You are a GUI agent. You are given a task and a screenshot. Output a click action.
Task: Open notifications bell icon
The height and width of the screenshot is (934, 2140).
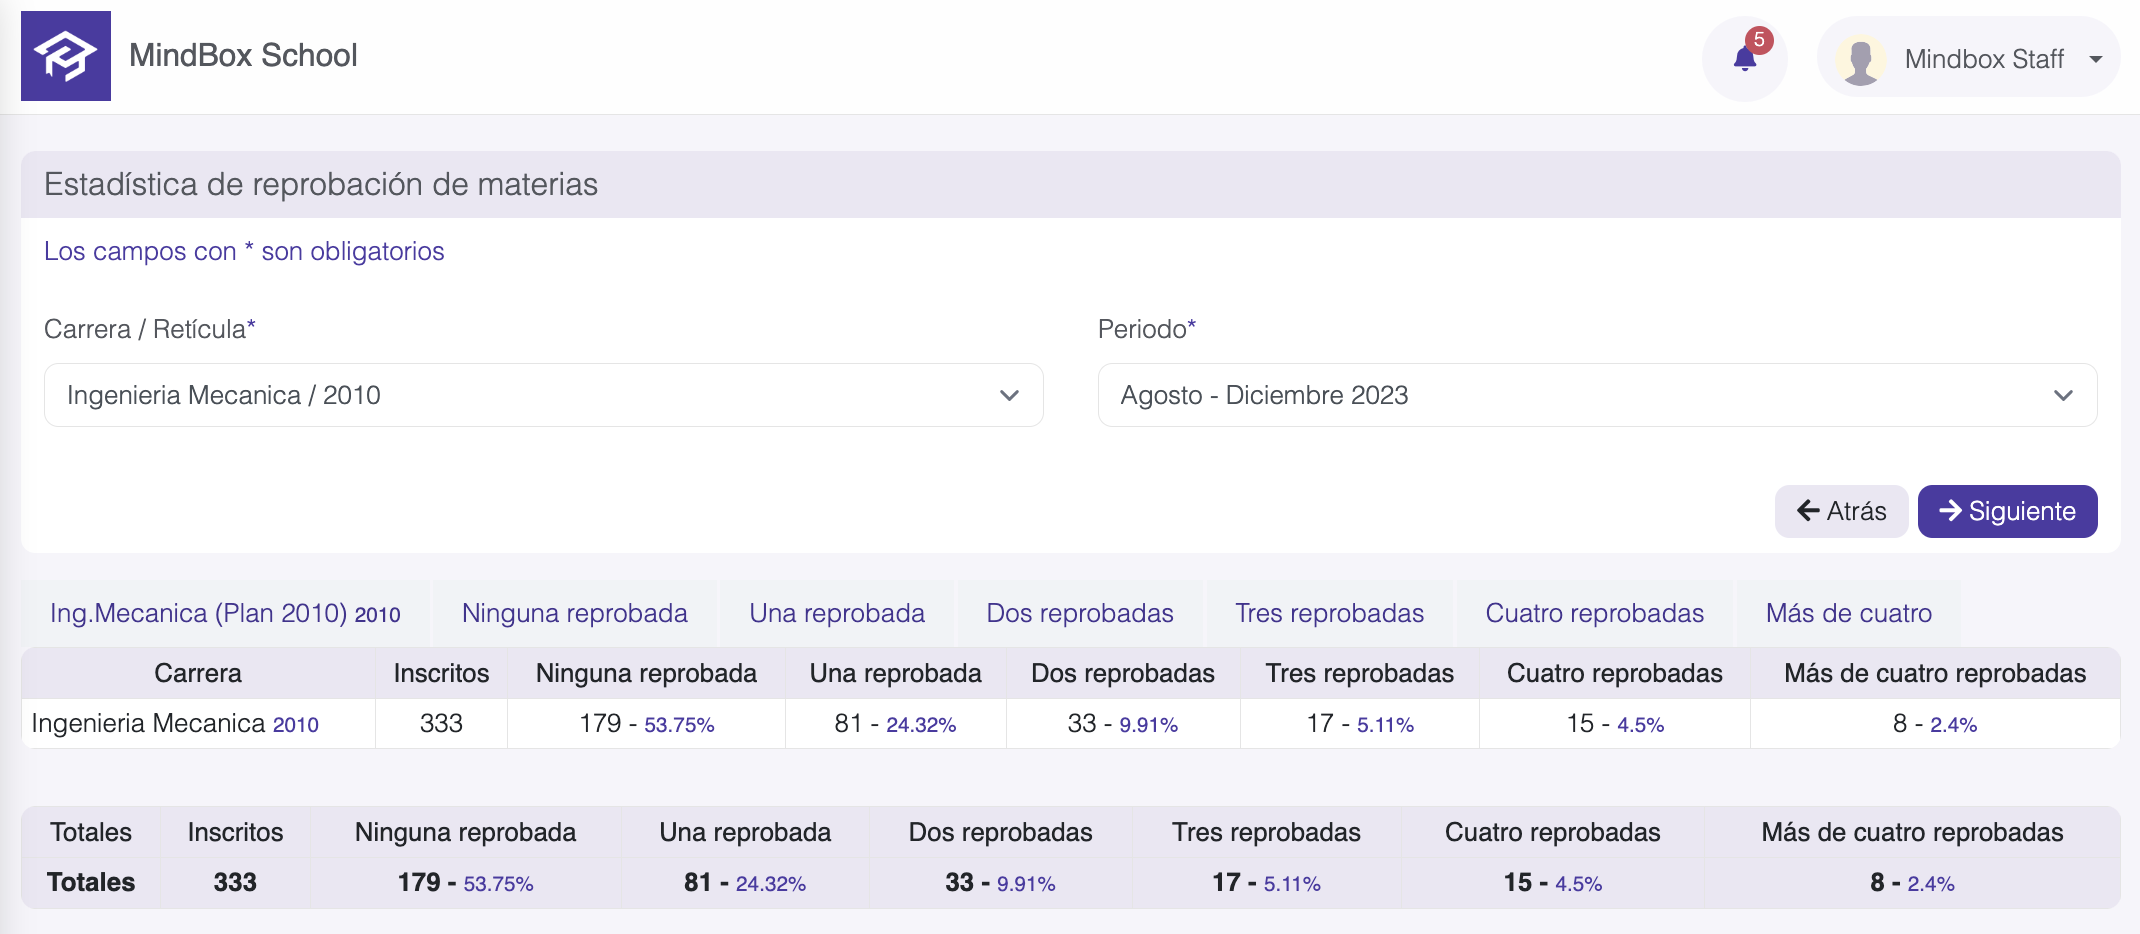(1744, 60)
